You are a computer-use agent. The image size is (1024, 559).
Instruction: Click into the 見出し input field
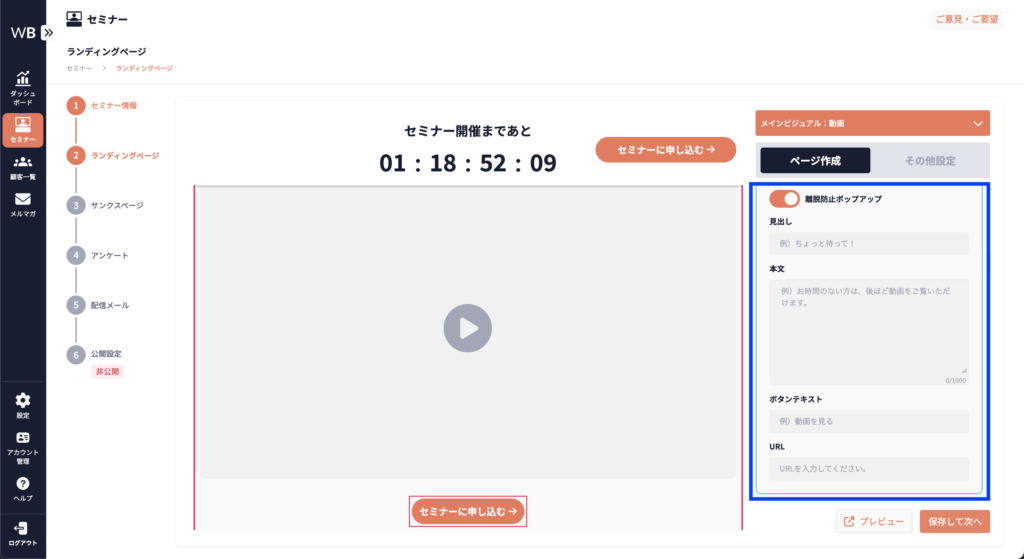(x=869, y=244)
